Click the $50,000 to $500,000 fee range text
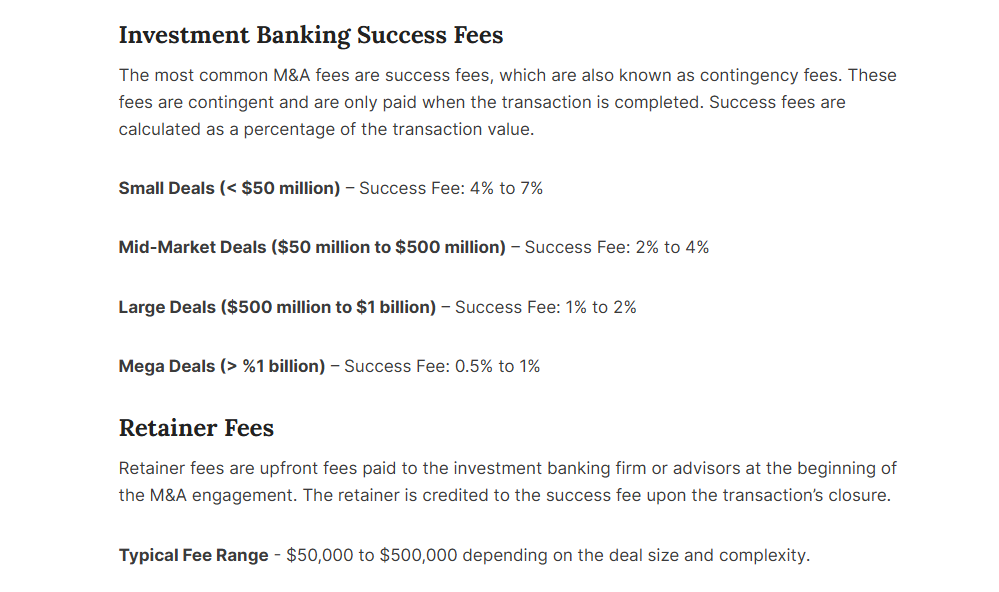This screenshot has height=592, width=999. point(372,556)
